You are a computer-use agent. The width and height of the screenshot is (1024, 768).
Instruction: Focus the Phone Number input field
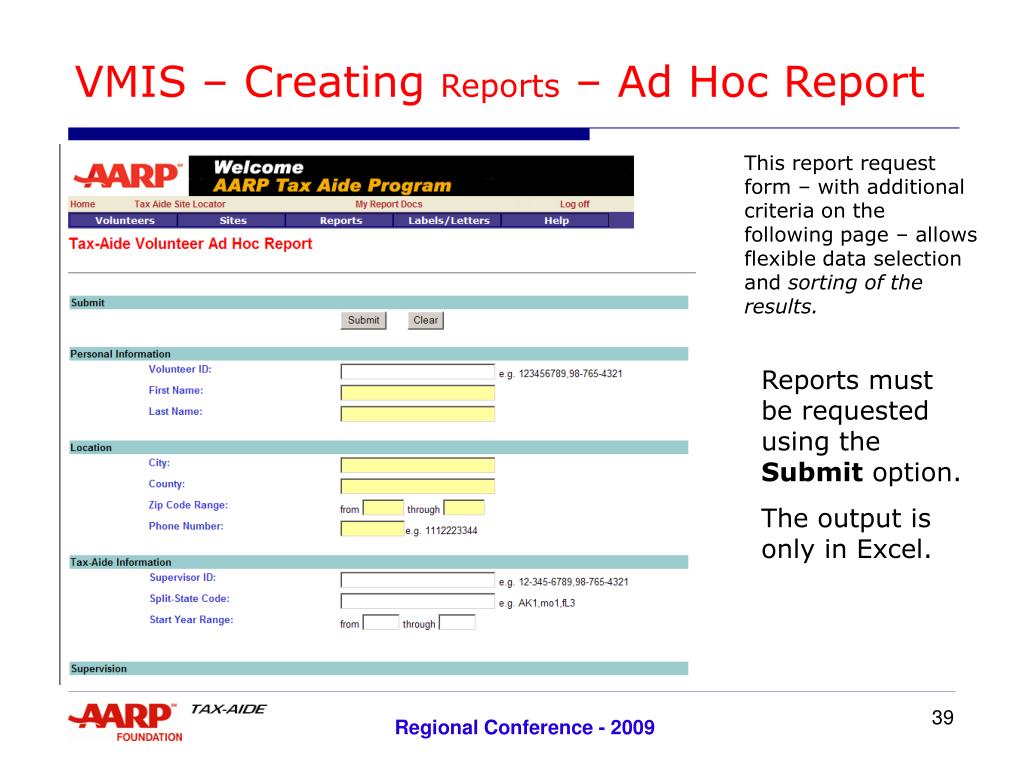pos(372,528)
